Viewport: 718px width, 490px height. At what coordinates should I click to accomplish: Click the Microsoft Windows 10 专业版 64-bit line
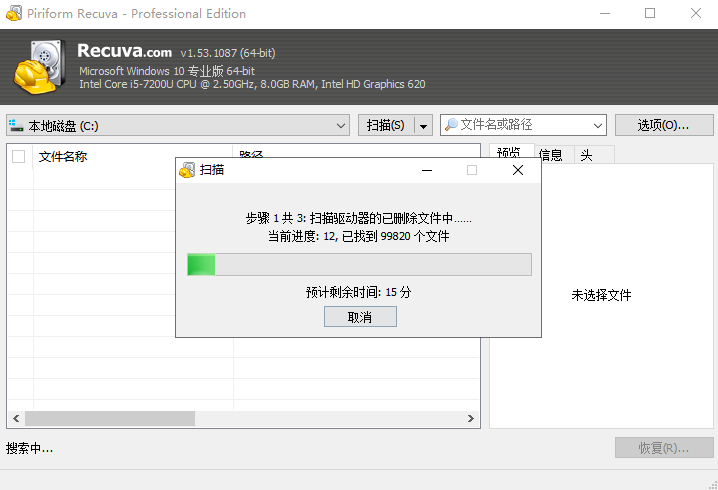167,71
